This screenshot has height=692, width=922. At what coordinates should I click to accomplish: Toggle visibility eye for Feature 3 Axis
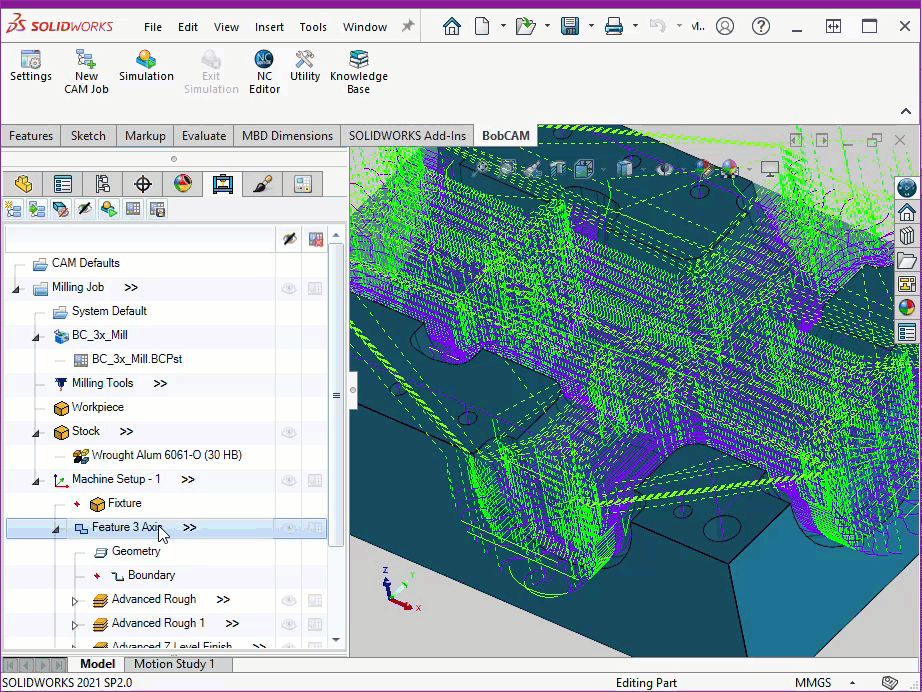pos(289,528)
